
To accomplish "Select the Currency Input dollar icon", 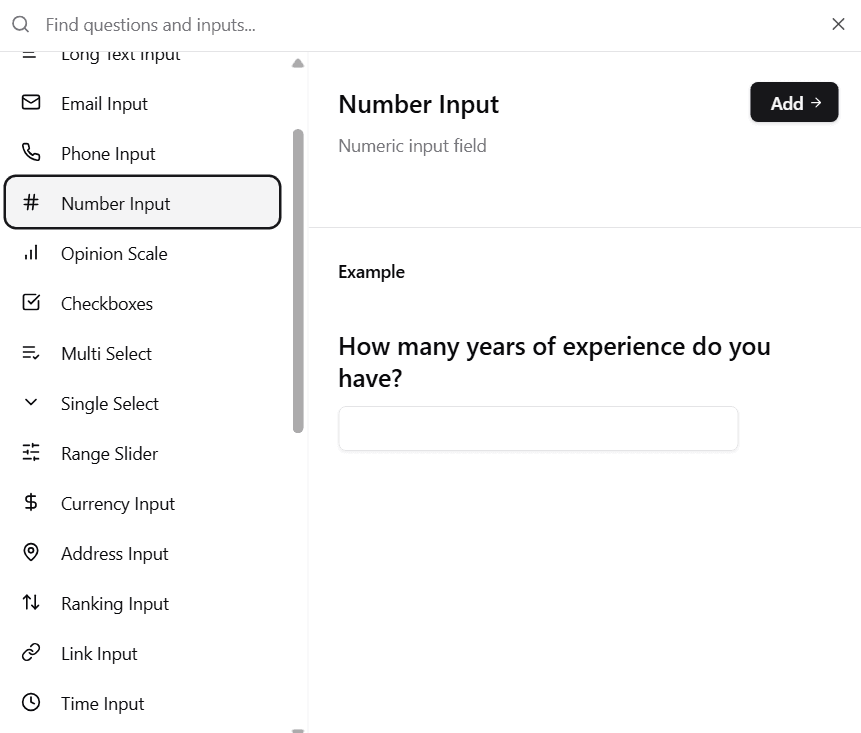I will 30,503.
